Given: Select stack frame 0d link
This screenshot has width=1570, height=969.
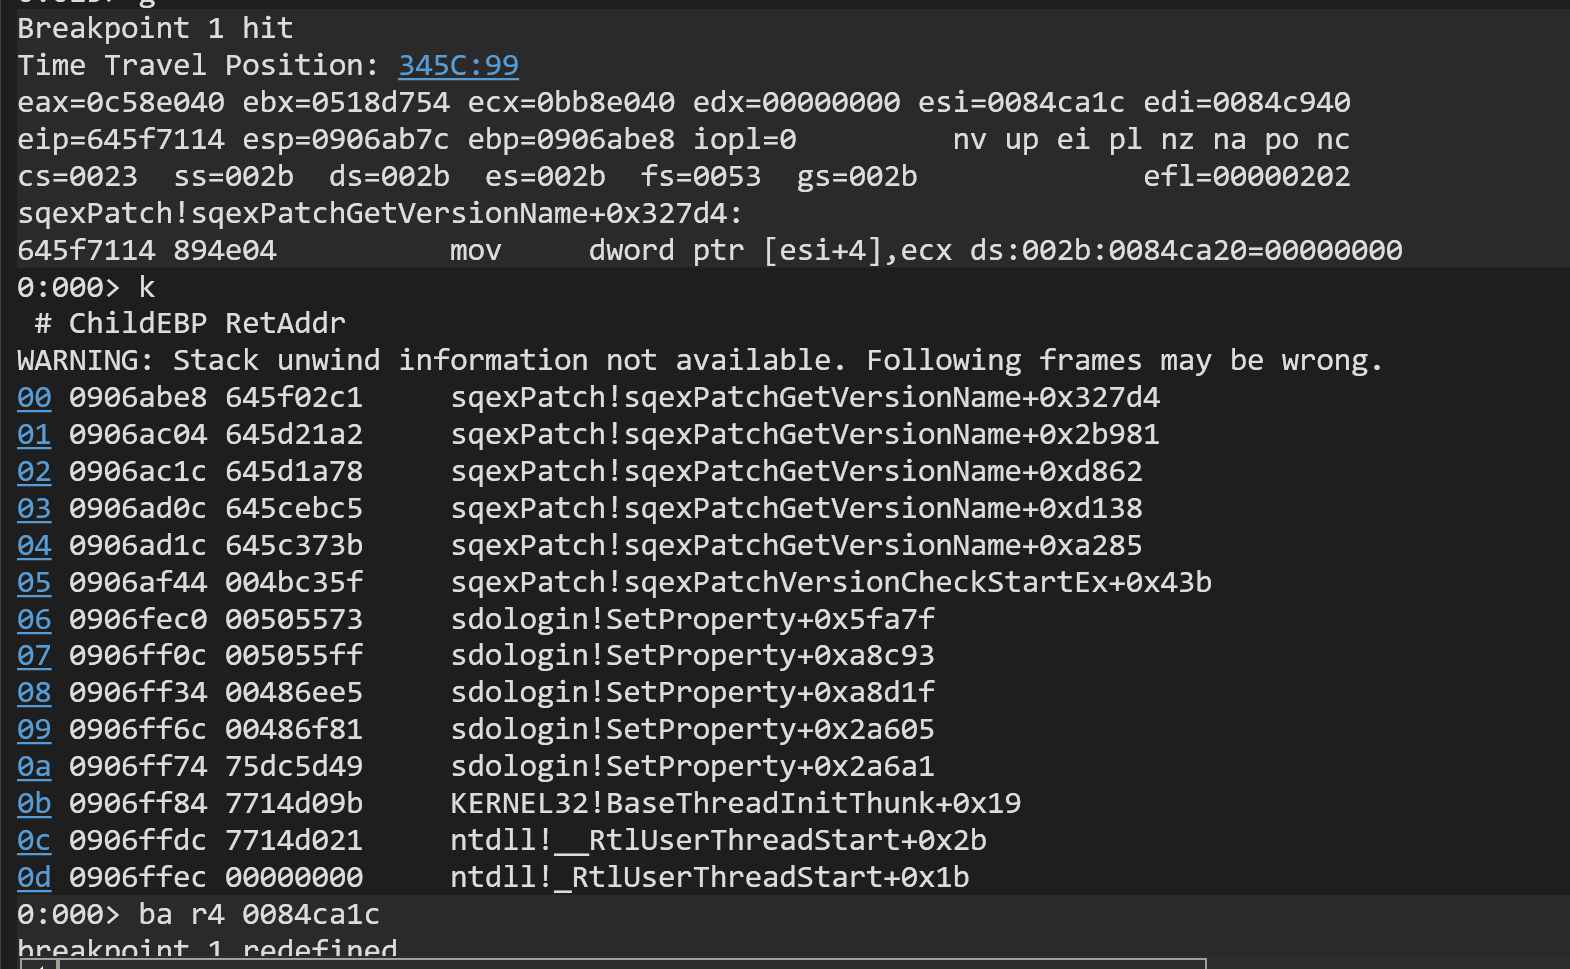Looking at the screenshot, I should pos(34,878).
